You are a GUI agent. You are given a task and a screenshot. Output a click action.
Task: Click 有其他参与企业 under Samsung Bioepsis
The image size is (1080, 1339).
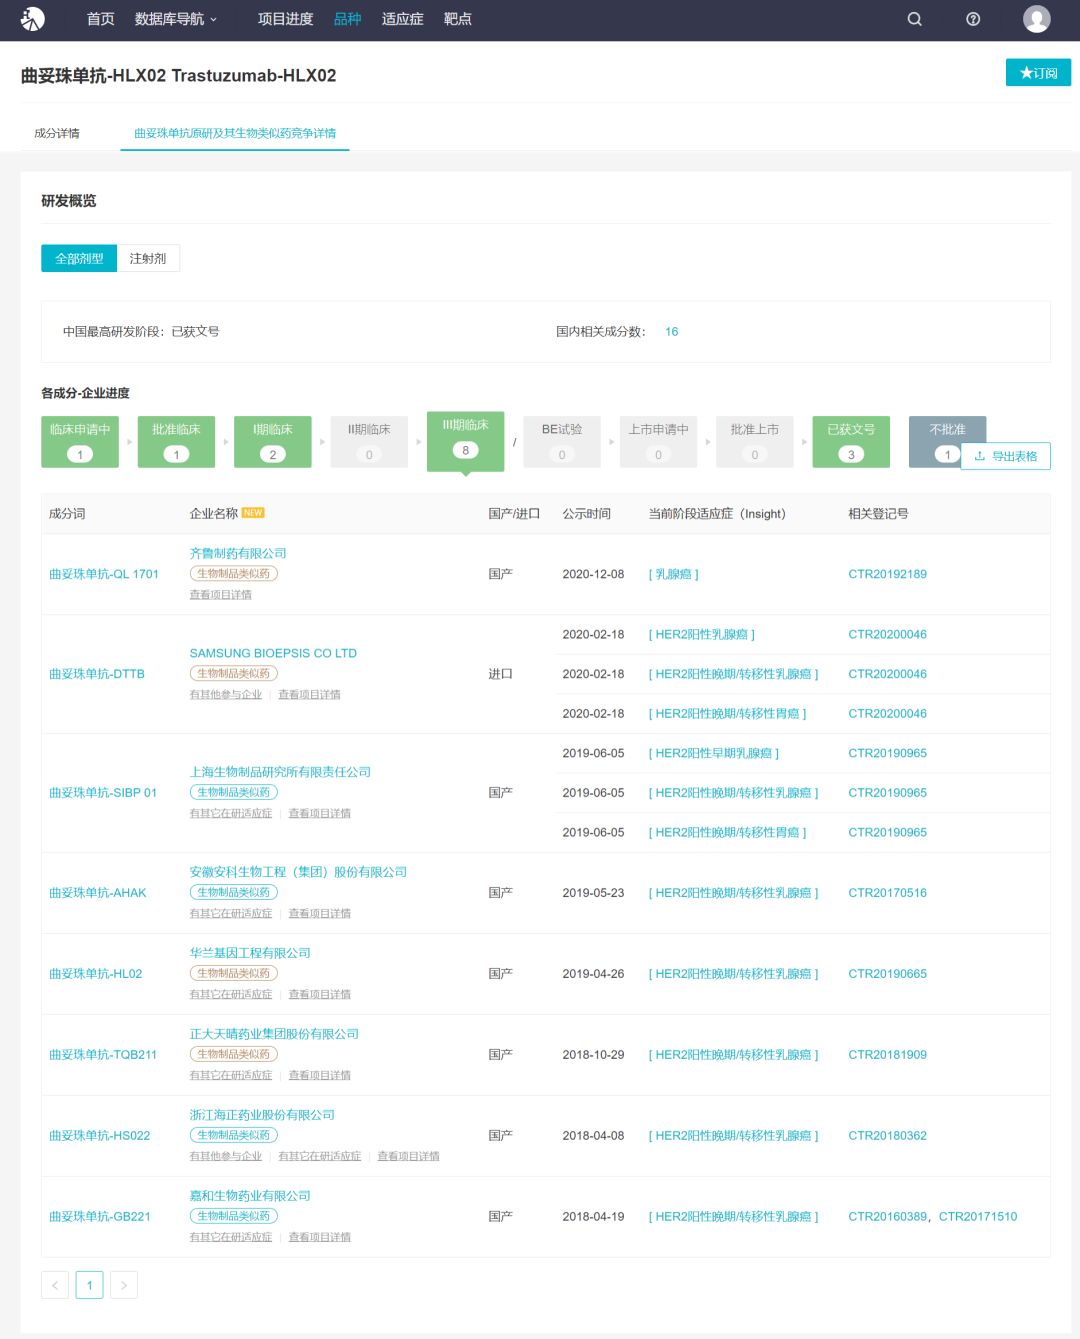(226, 695)
